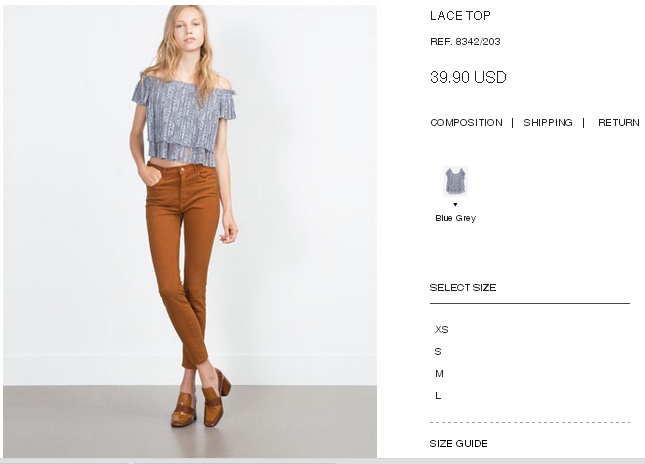Open the SHIPPING information tab
The height and width of the screenshot is (464, 645).
548,123
